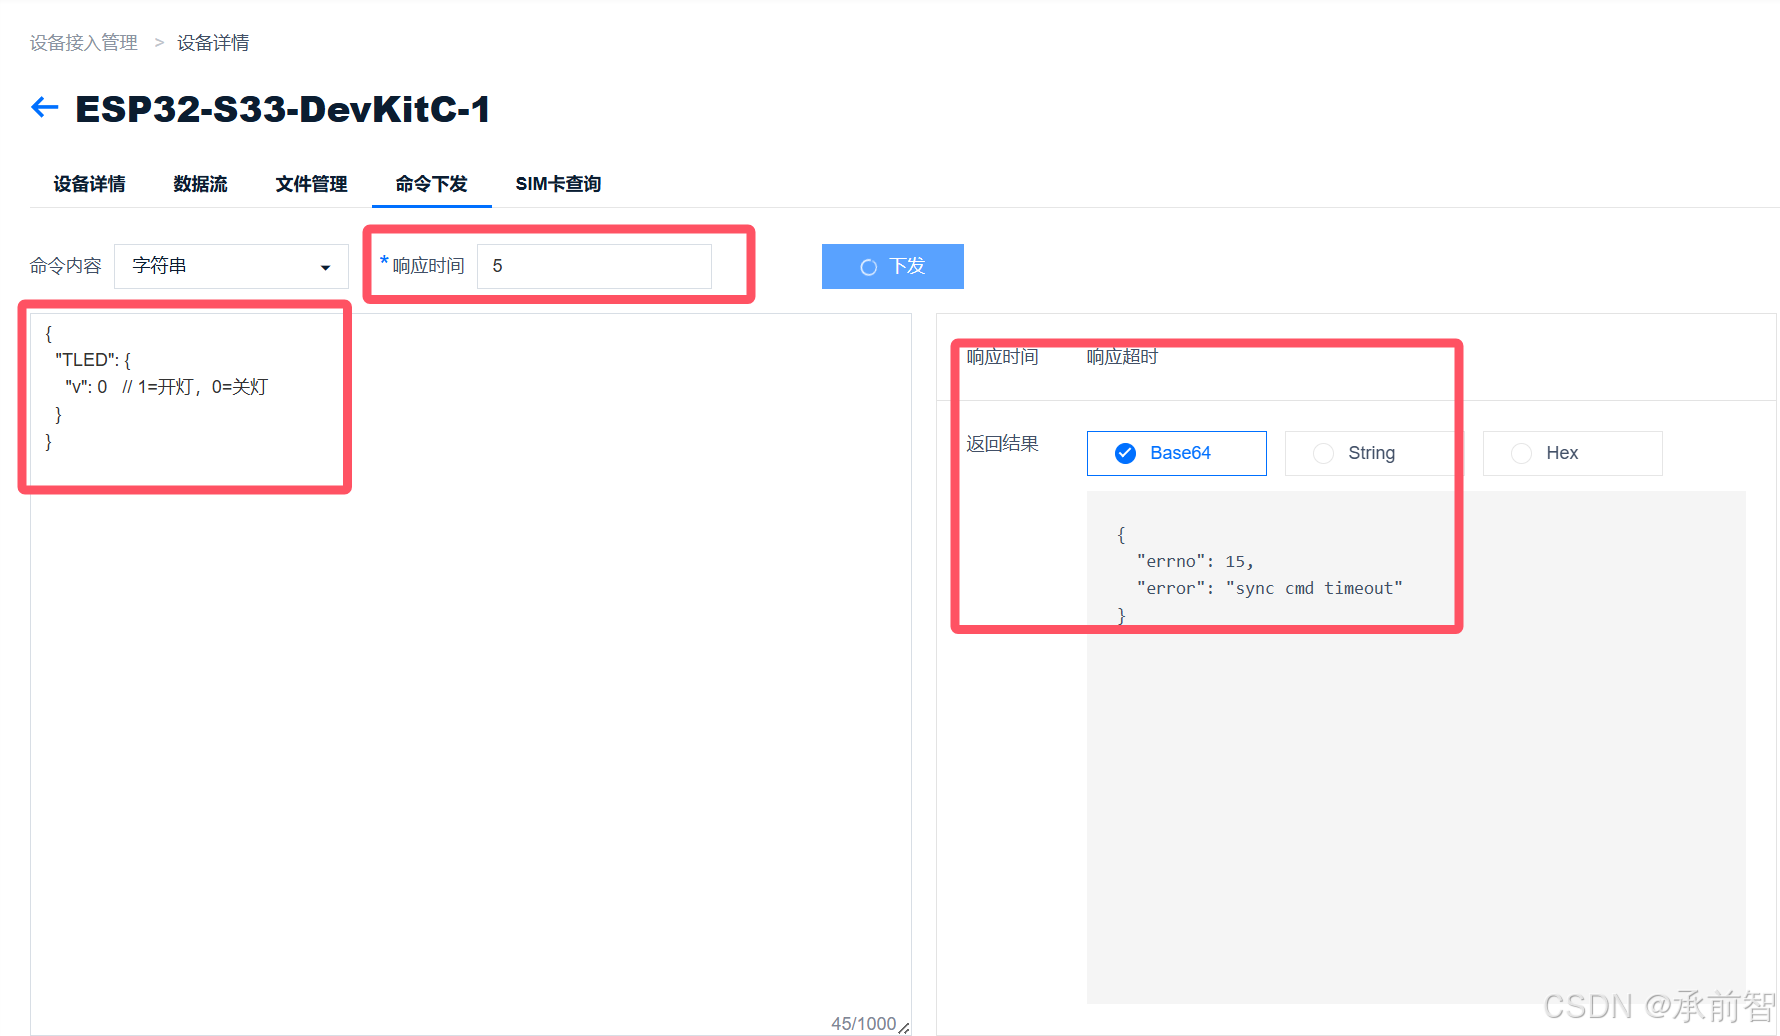Switch to the 数据流 tab

pos(201,184)
